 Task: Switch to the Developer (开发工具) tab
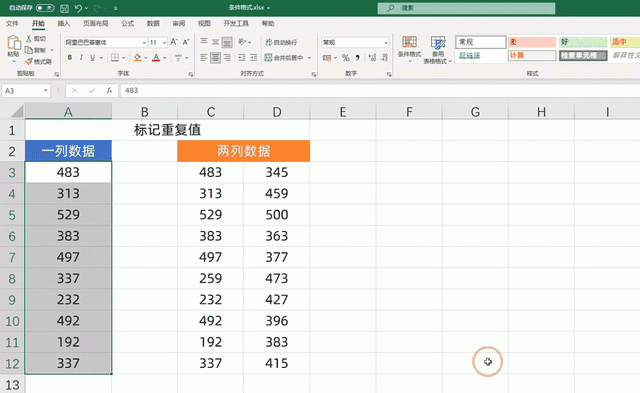click(x=236, y=24)
